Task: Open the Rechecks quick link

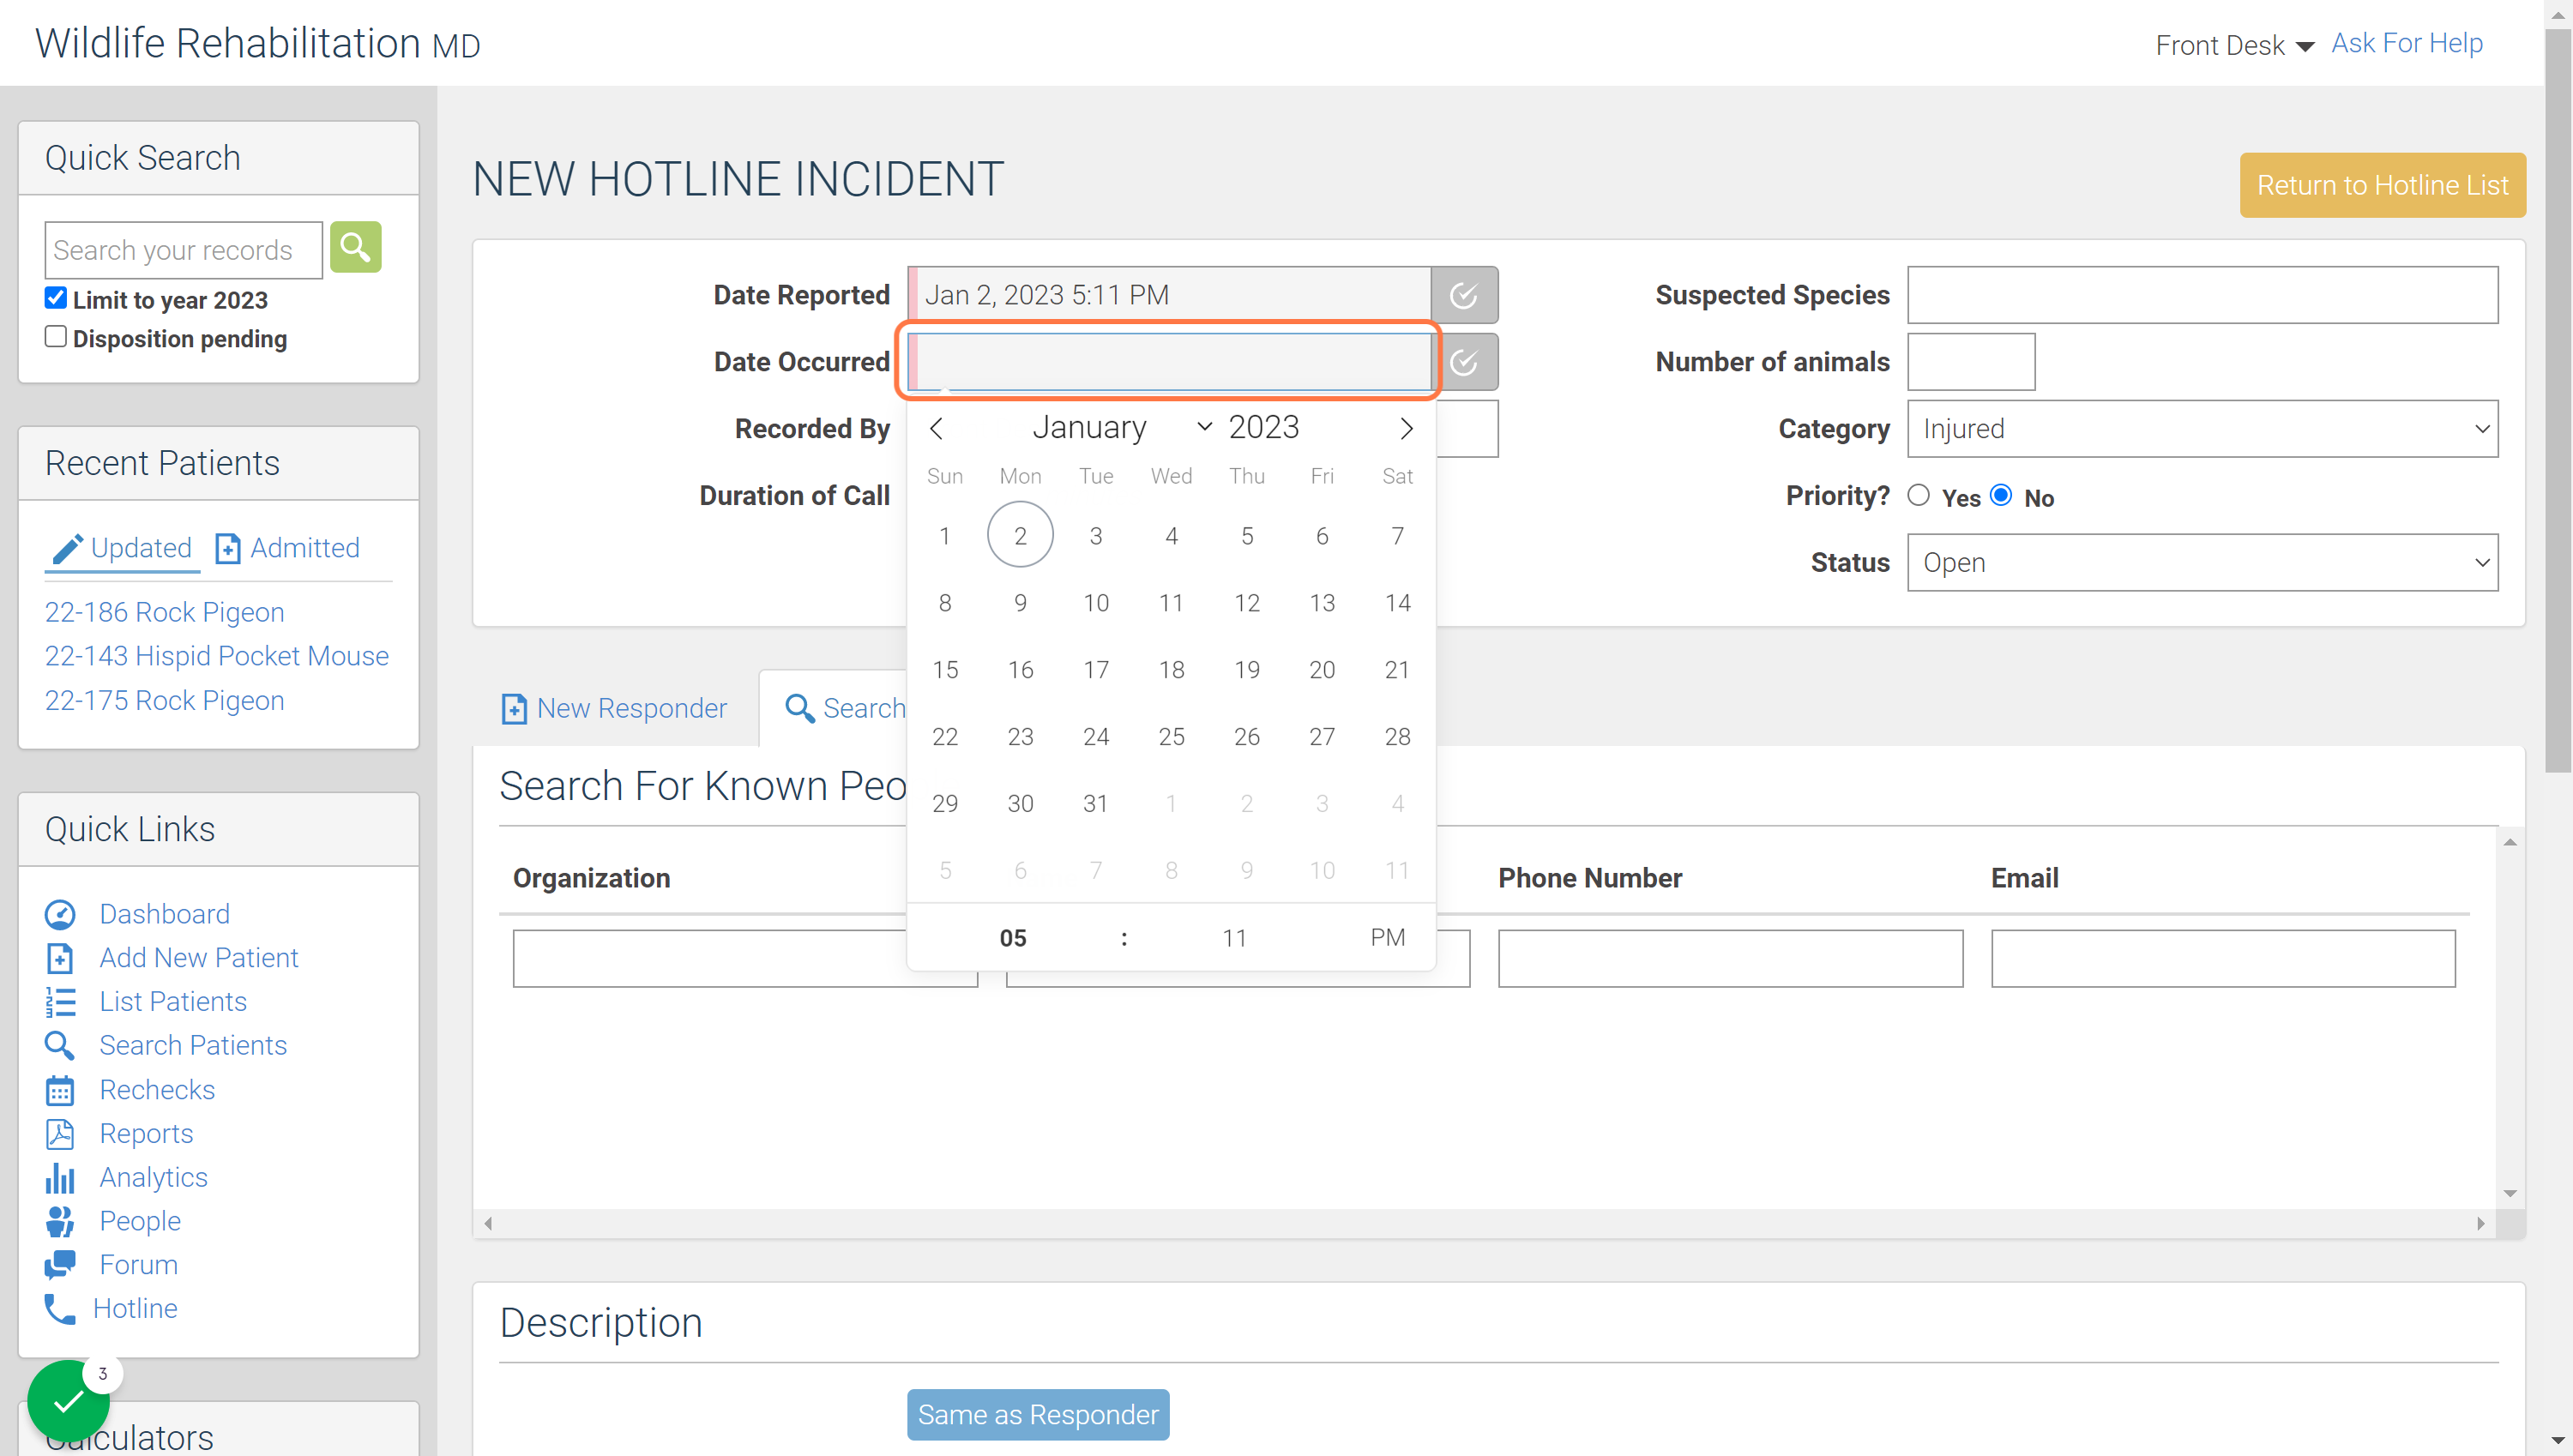Action: pyautogui.click(x=157, y=1089)
